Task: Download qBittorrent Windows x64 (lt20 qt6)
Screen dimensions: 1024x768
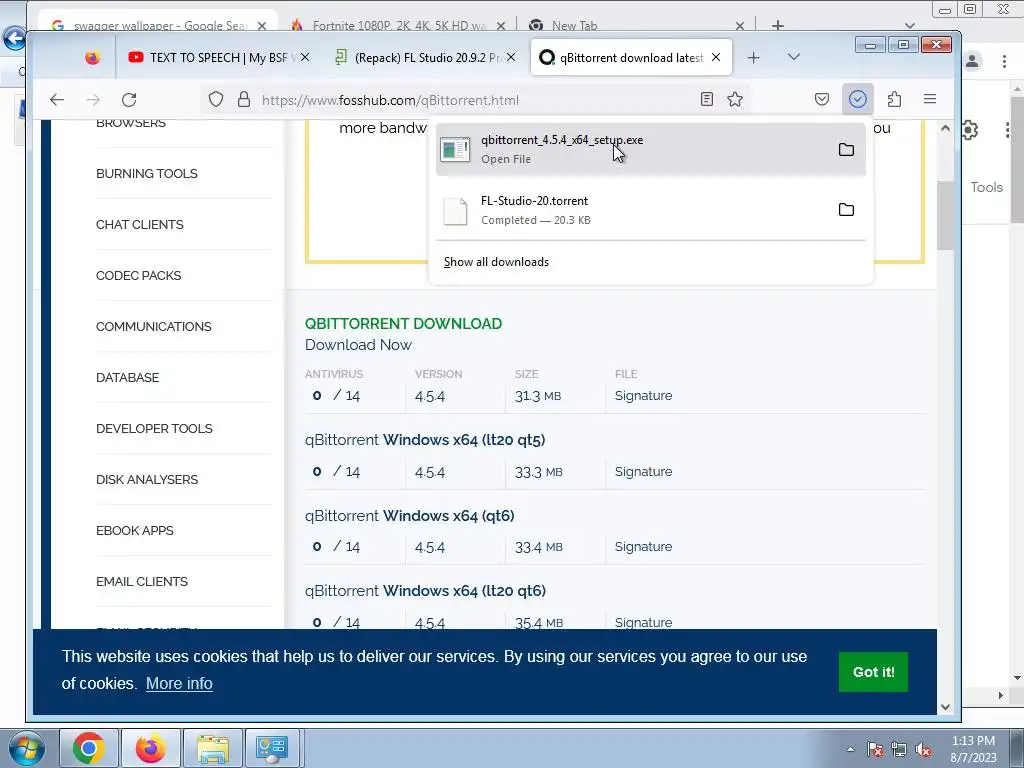Action: [x=425, y=590]
